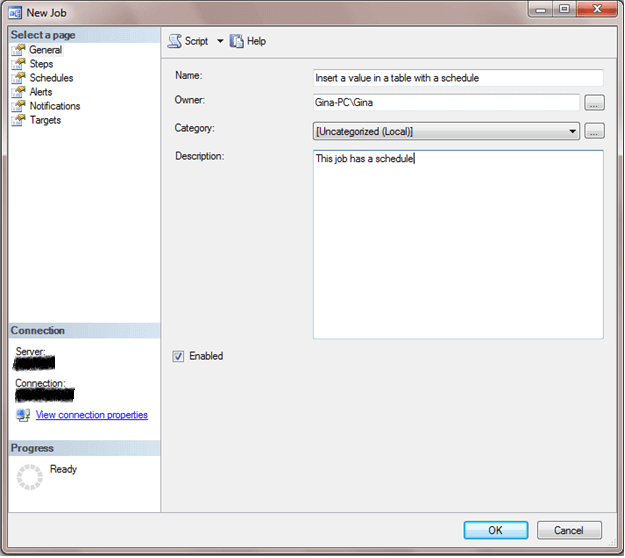Focus the job Name field
Screen dimensions: 625x558
[458, 78]
